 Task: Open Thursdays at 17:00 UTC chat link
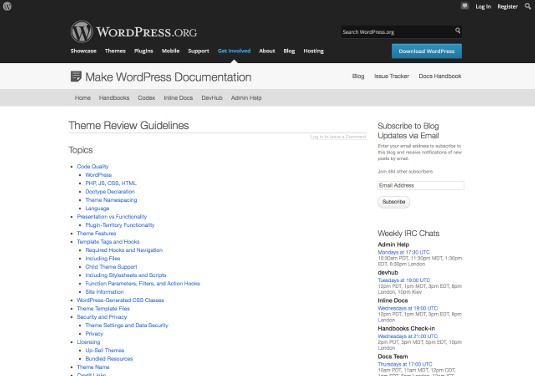(405, 364)
